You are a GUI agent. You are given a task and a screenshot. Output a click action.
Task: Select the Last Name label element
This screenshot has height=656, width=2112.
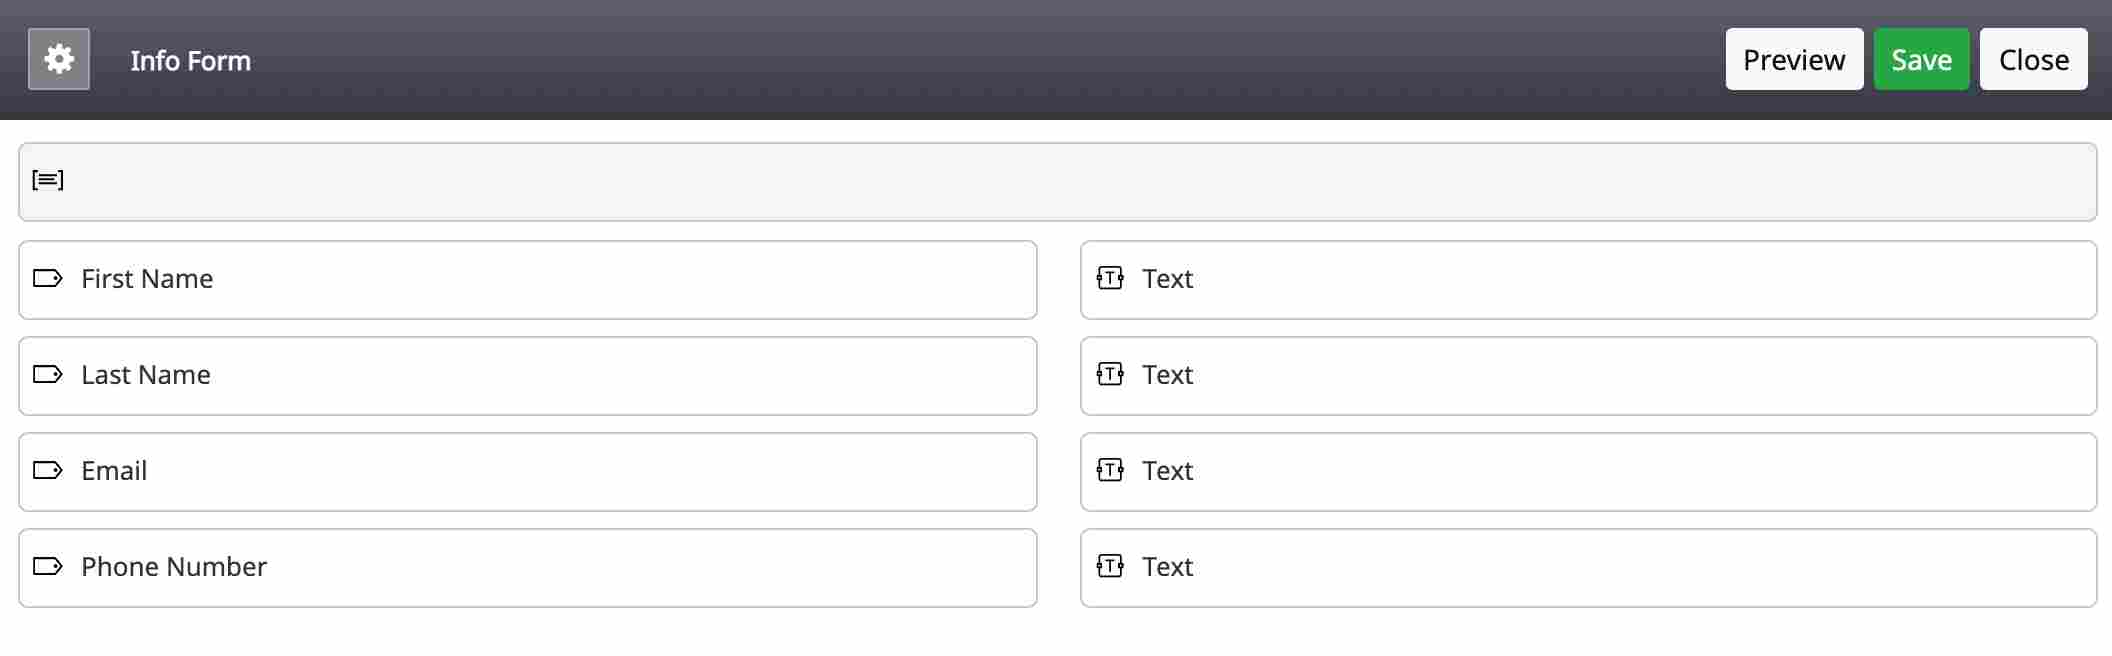tap(527, 376)
